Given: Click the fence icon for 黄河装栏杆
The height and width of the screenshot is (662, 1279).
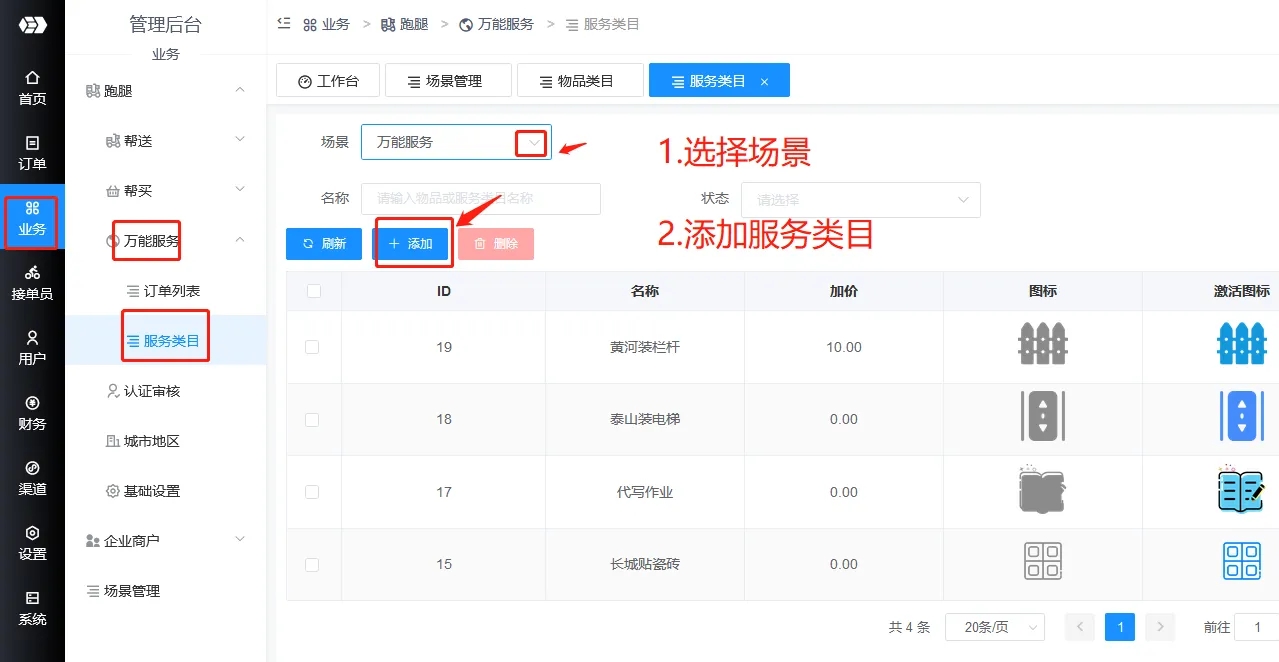Looking at the screenshot, I should [1042, 346].
